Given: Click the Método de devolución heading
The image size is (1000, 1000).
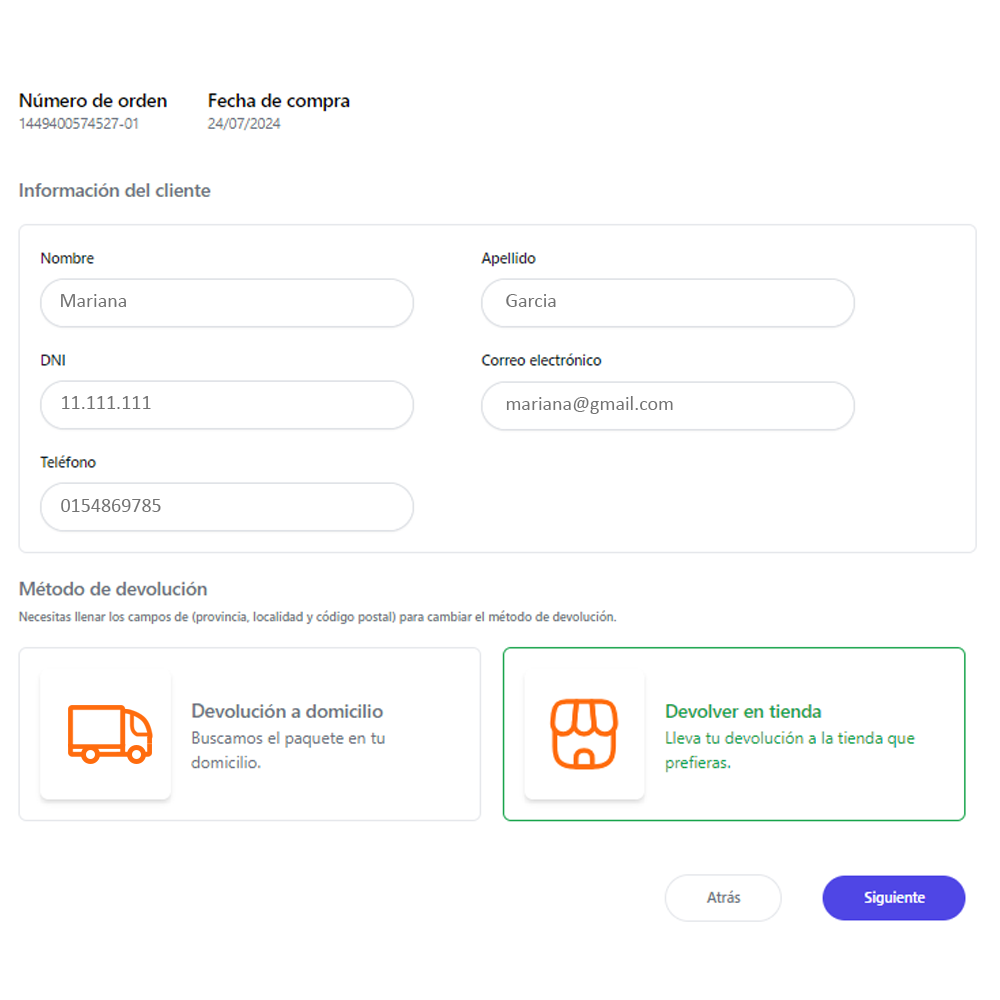Looking at the screenshot, I should tap(113, 589).
